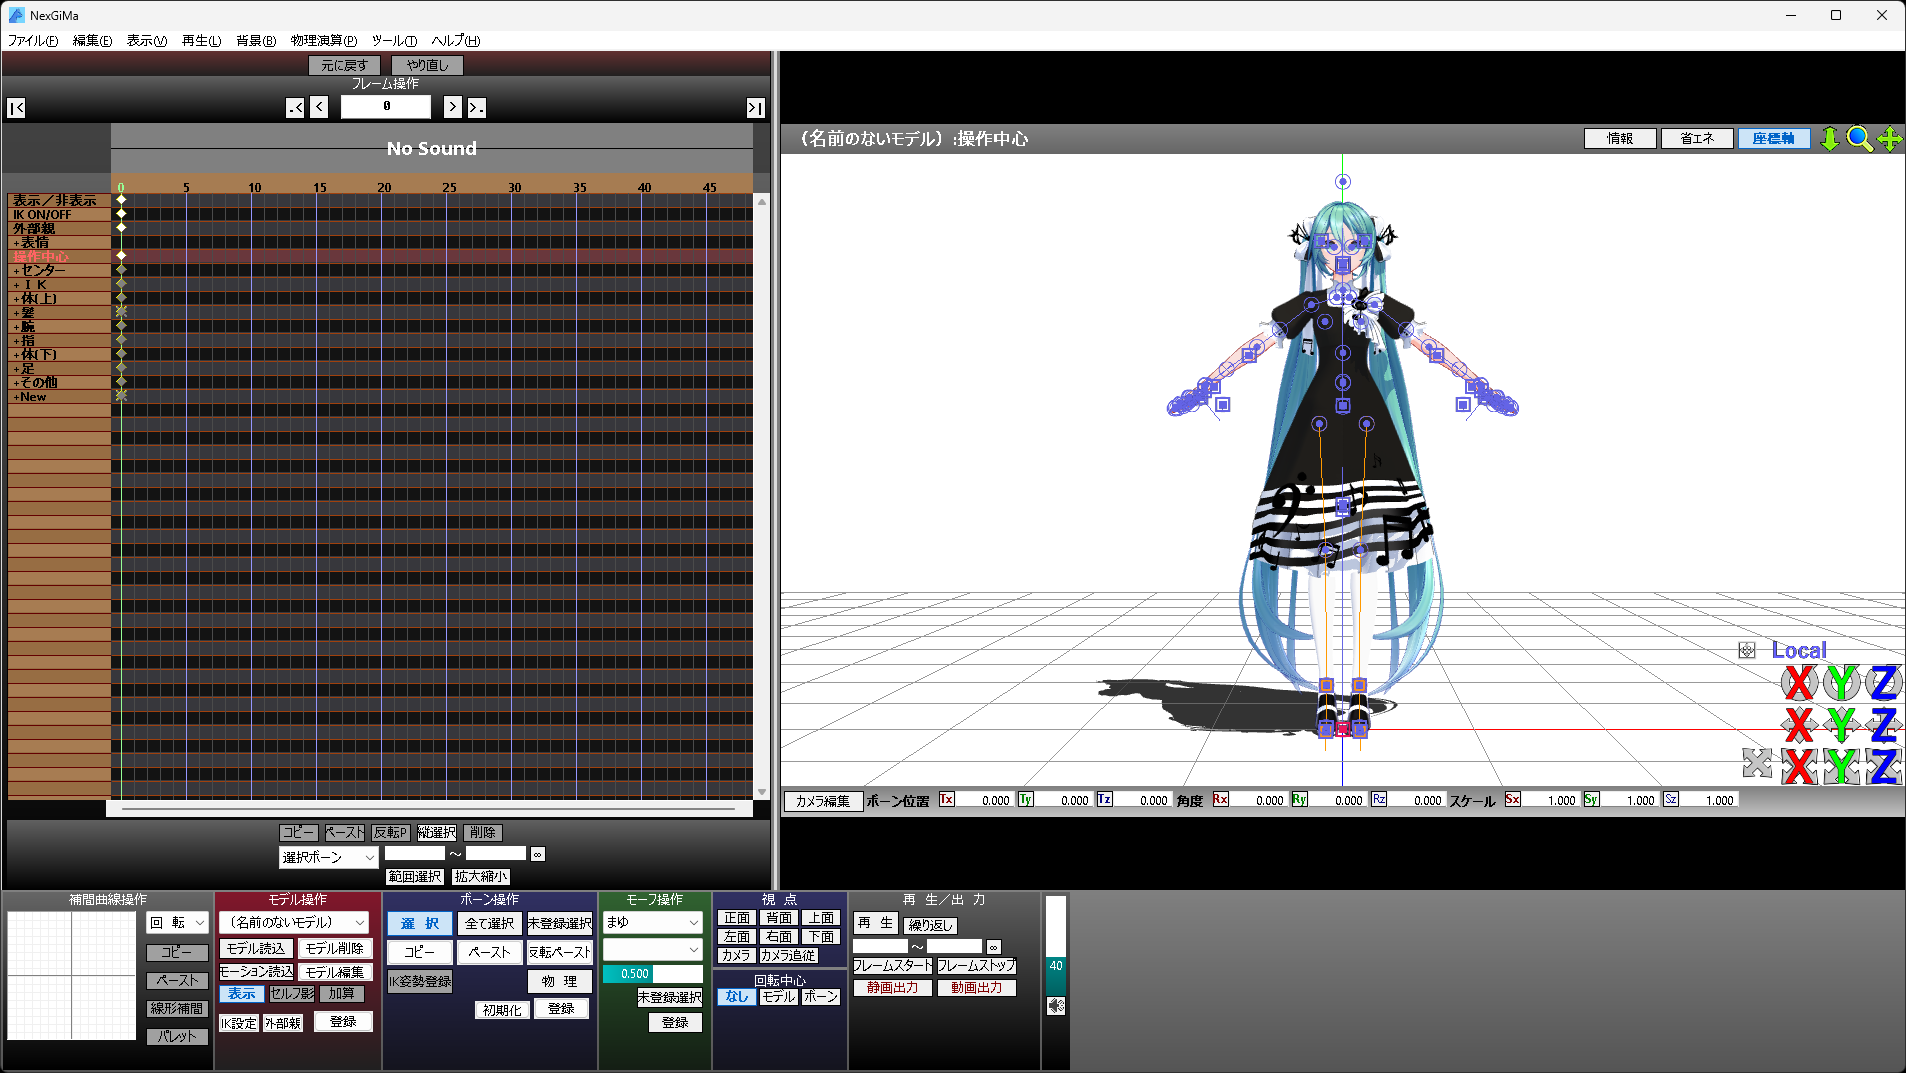The height and width of the screenshot is (1073, 1906).
Task: Set rotation center to ボーン
Action: [x=821, y=997]
